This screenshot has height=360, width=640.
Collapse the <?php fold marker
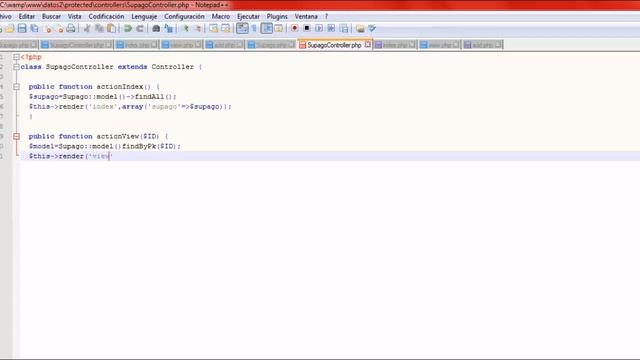point(16,57)
